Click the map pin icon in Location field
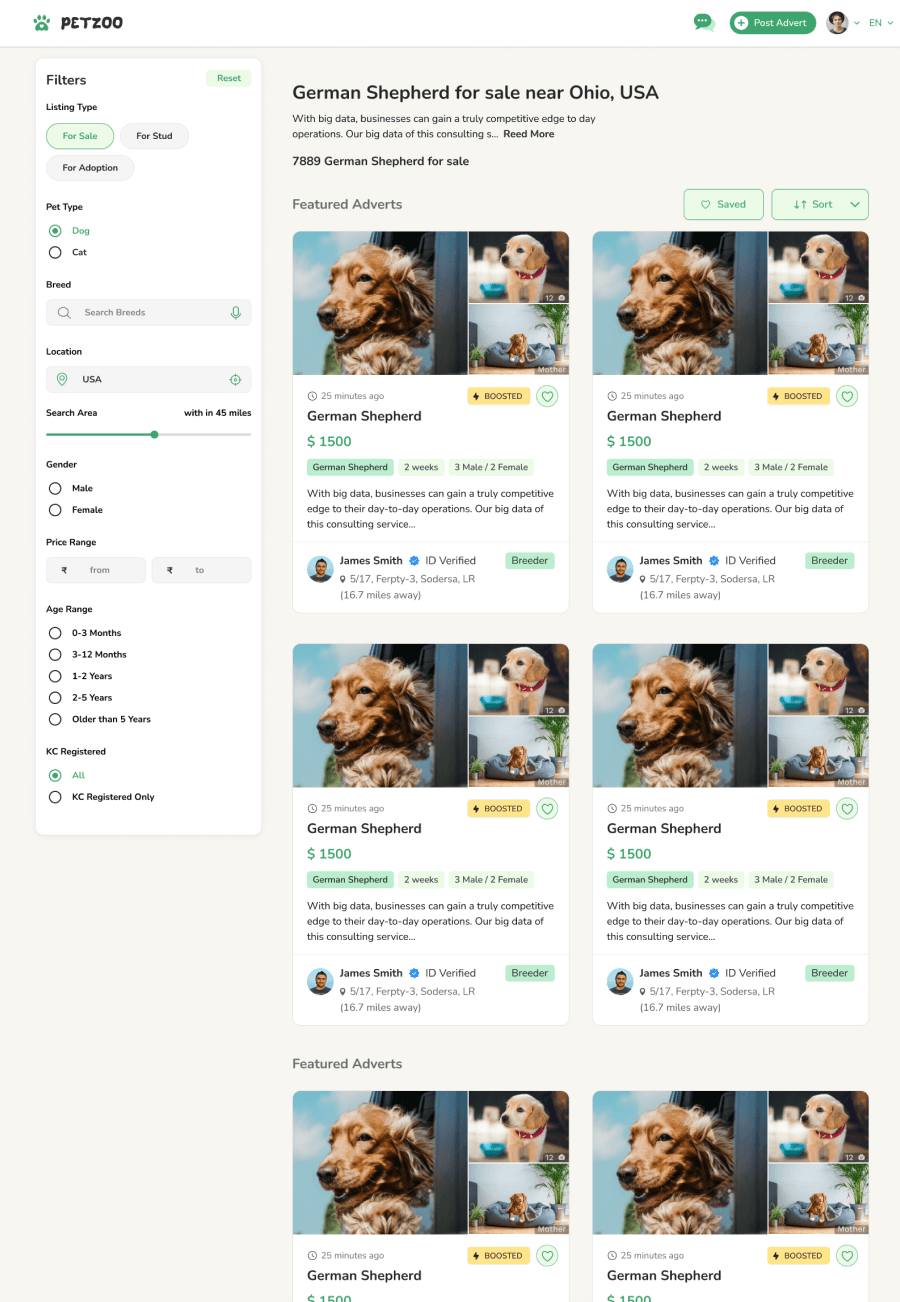The height and width of the screenshot is (1302, 900). coord(62,380)
